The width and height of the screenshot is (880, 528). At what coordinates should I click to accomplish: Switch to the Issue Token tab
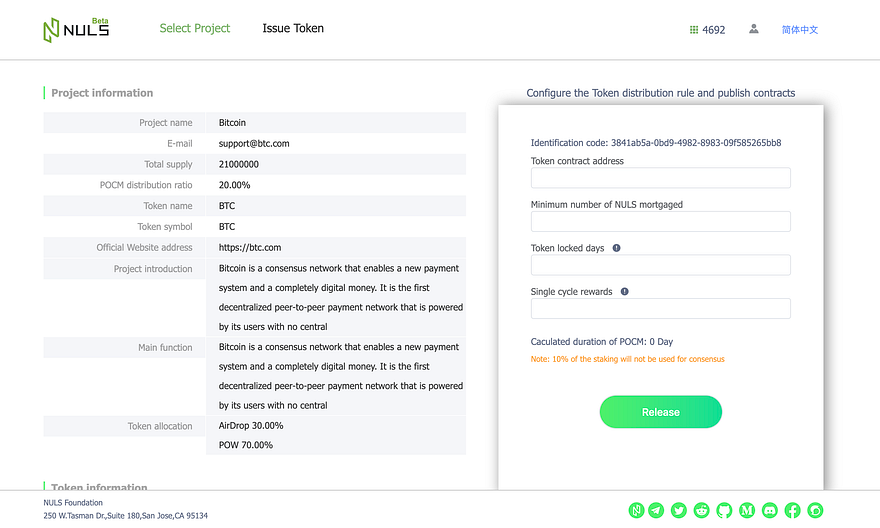(x=293, y=28)
